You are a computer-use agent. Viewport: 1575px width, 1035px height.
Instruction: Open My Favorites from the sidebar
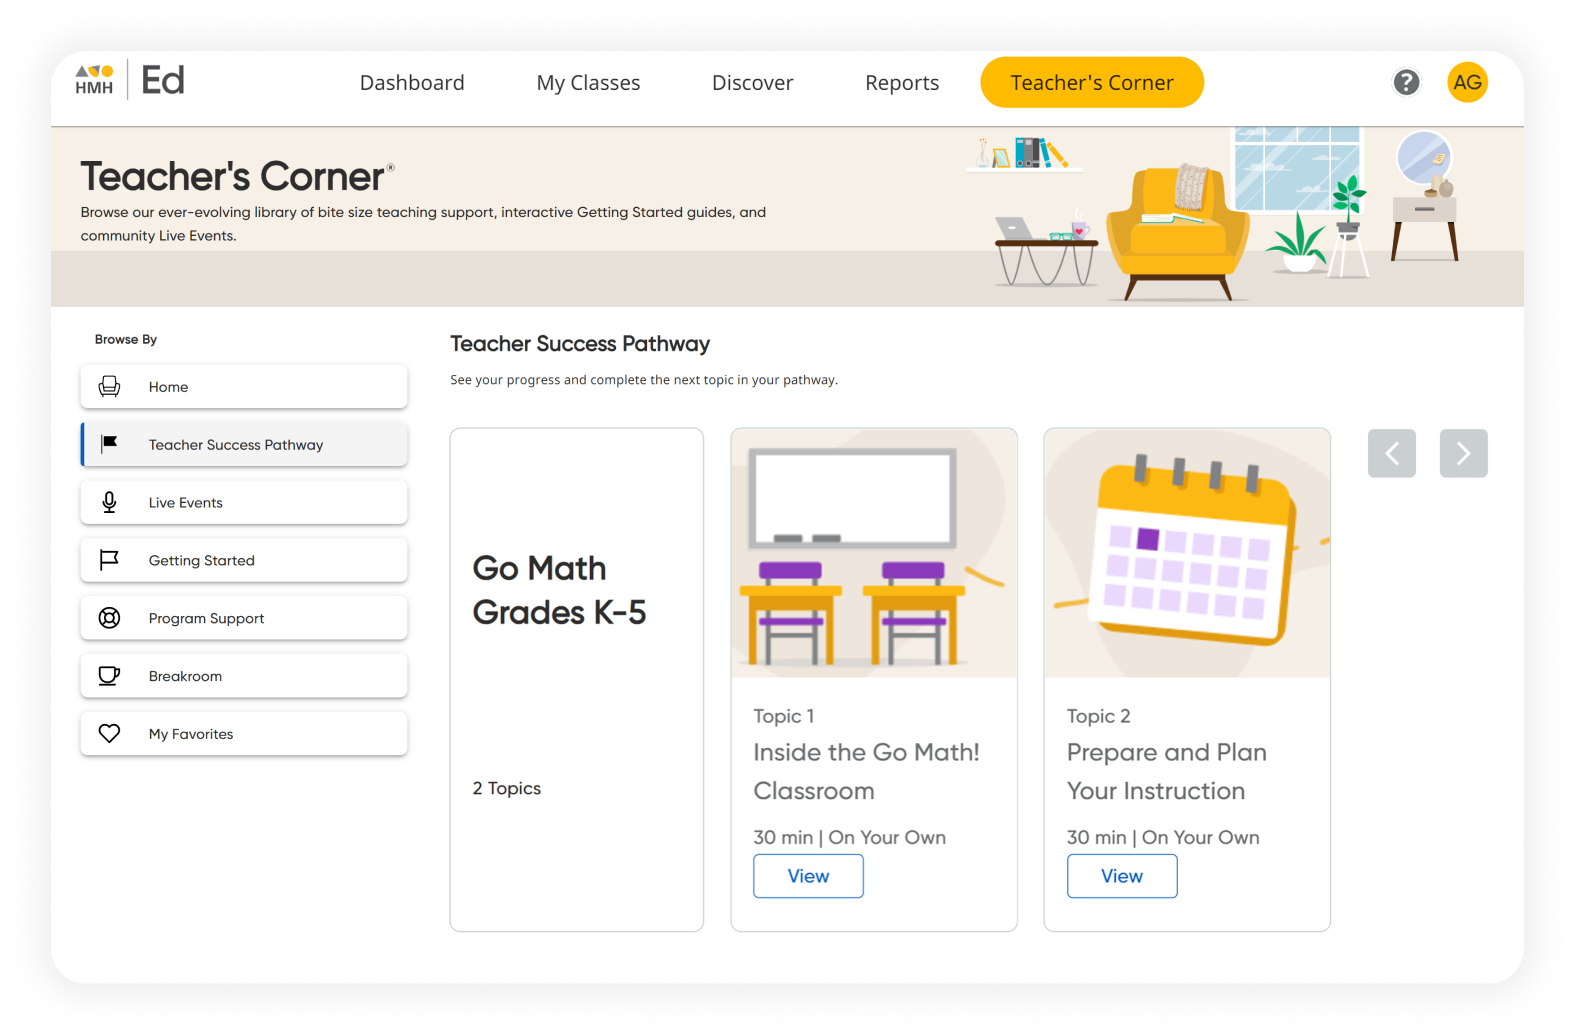click(x=244, y=734)
